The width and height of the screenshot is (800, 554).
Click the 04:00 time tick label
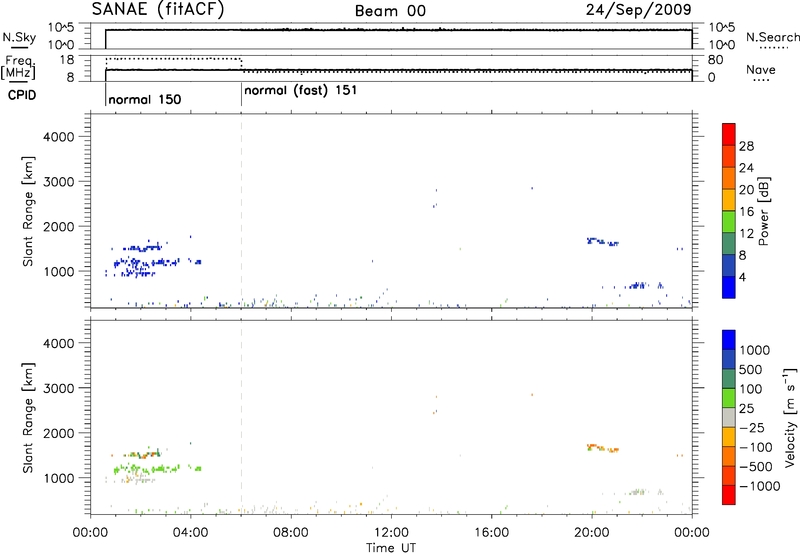pyautogui.click(x=190, y=533)
